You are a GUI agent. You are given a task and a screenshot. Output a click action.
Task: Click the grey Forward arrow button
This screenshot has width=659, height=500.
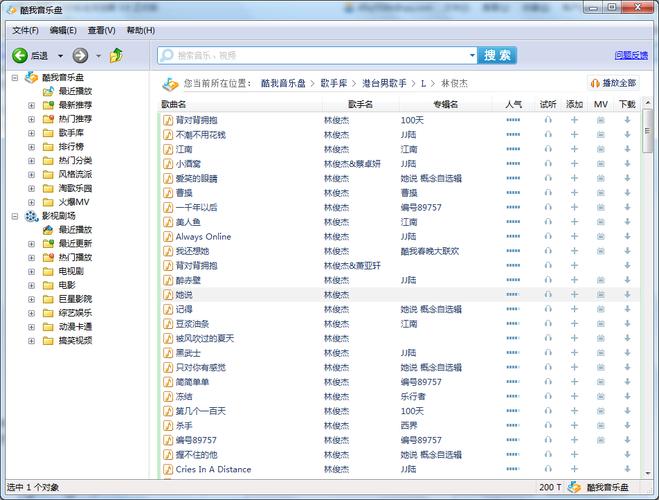tap(80, 55)
